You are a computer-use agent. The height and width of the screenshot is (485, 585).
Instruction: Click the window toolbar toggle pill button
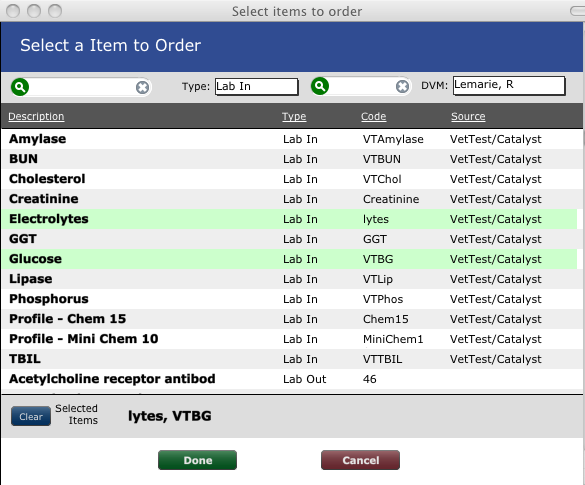tap(578, 11)
